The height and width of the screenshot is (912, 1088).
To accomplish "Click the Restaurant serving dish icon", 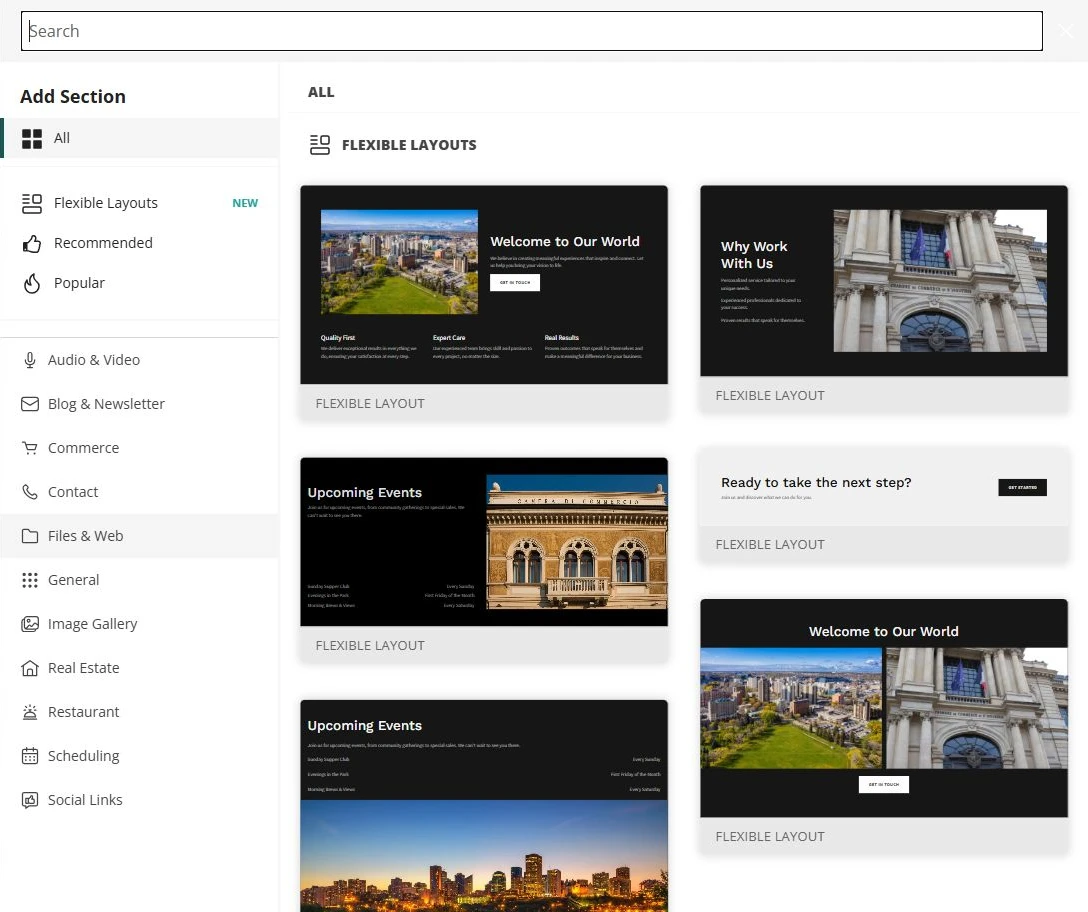I will pyautogui.click(x=30, y=712).
